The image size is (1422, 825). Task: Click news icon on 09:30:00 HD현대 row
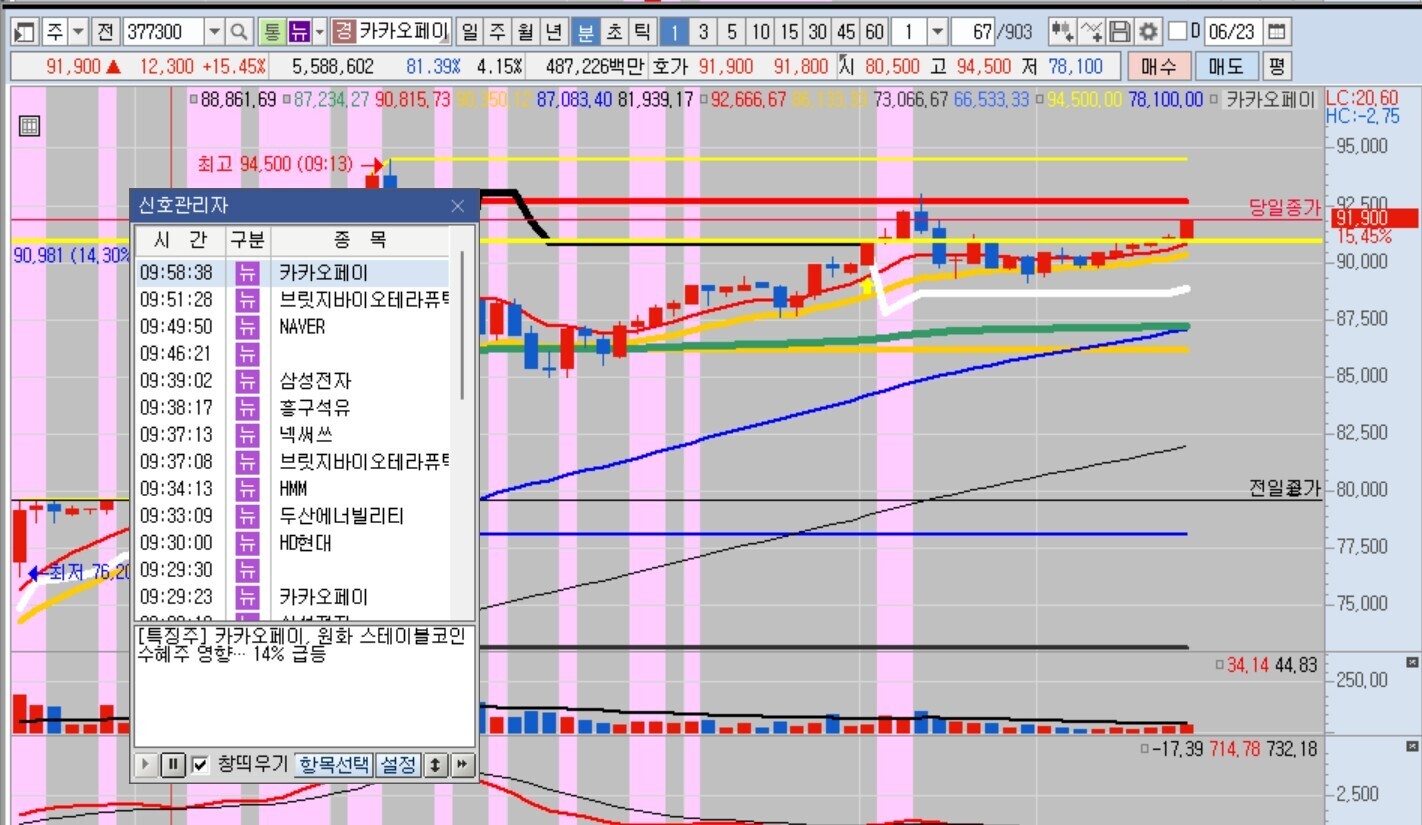[x=246, y=543]
